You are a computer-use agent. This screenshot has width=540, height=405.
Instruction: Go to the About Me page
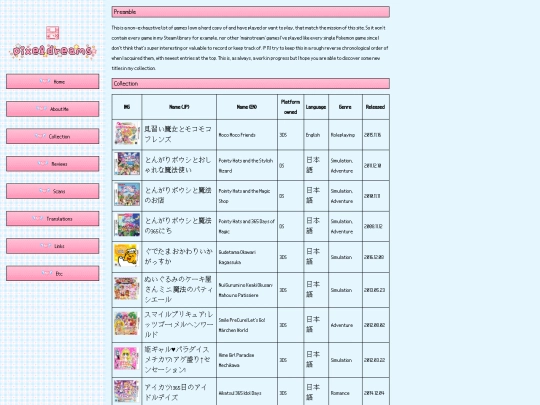click(52, 109)
